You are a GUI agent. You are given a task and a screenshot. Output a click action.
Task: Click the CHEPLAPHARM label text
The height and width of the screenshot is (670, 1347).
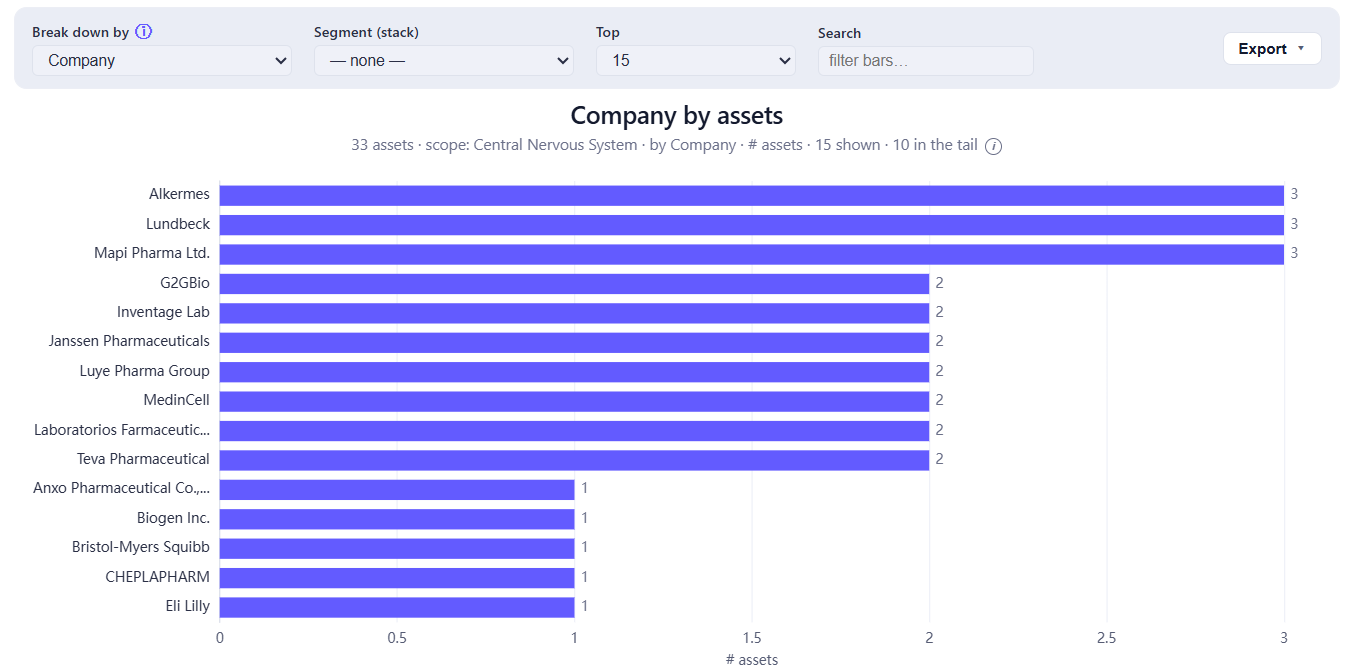(x=158, y=577)
